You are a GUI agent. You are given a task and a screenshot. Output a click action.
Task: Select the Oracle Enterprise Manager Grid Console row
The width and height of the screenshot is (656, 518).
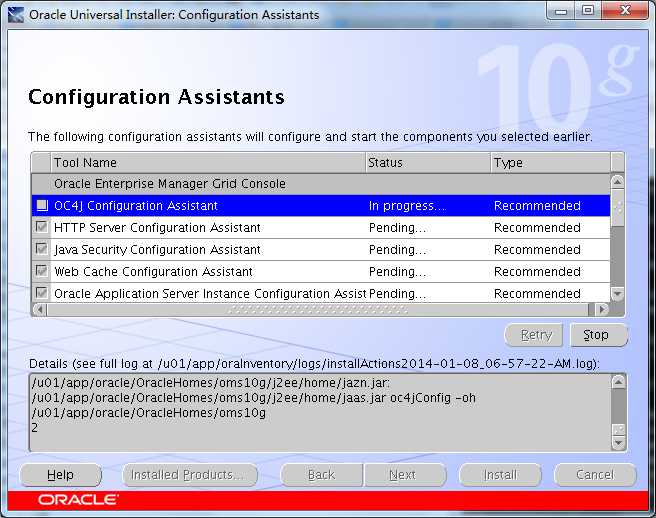(321, 184)
